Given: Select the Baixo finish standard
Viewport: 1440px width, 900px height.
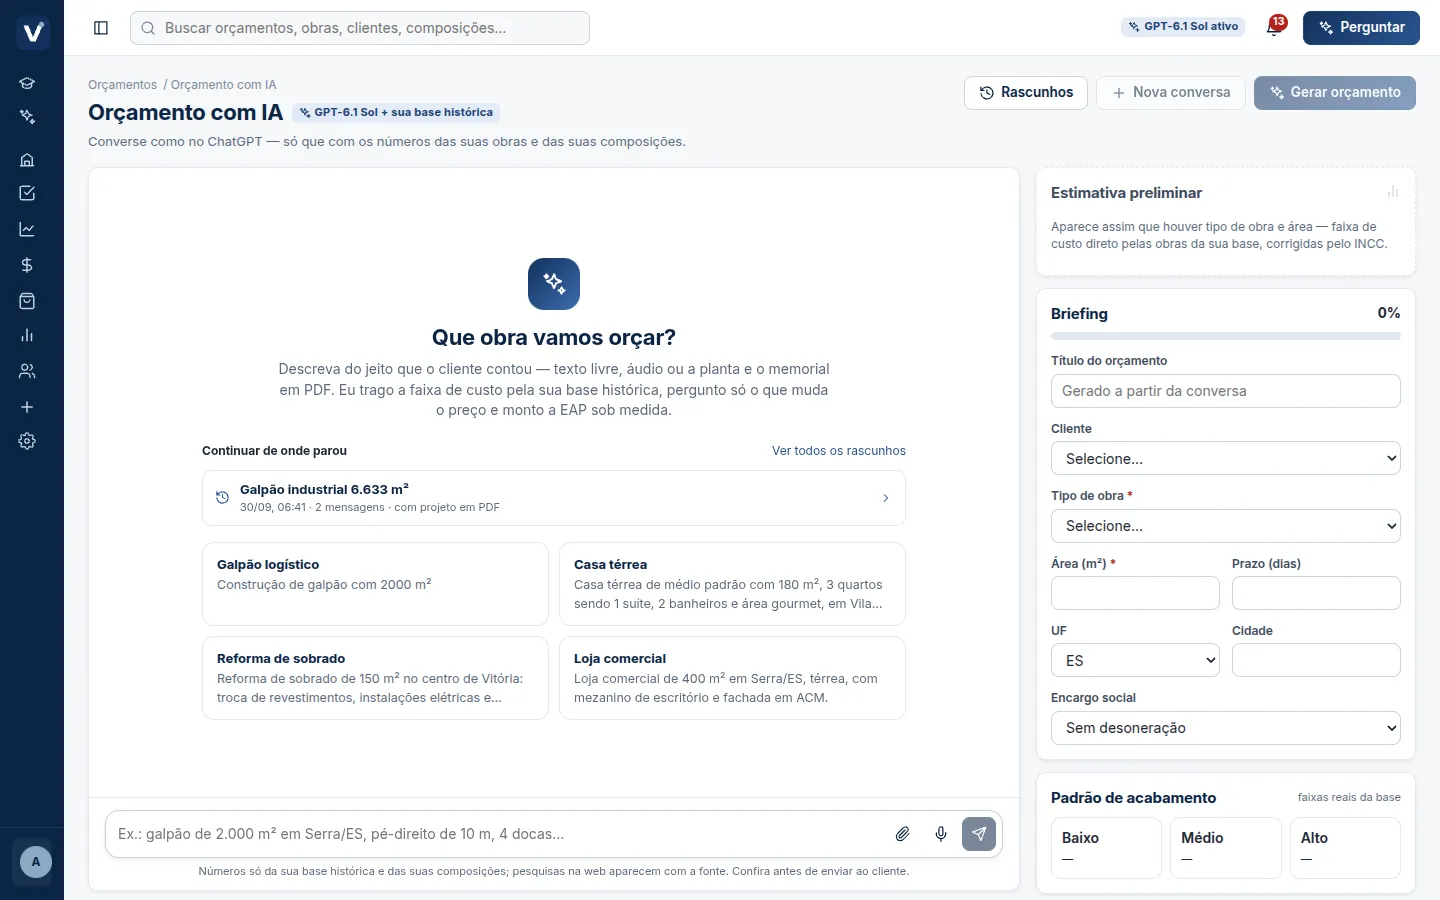Looking at the screenshot, I should pos(1106,848).
